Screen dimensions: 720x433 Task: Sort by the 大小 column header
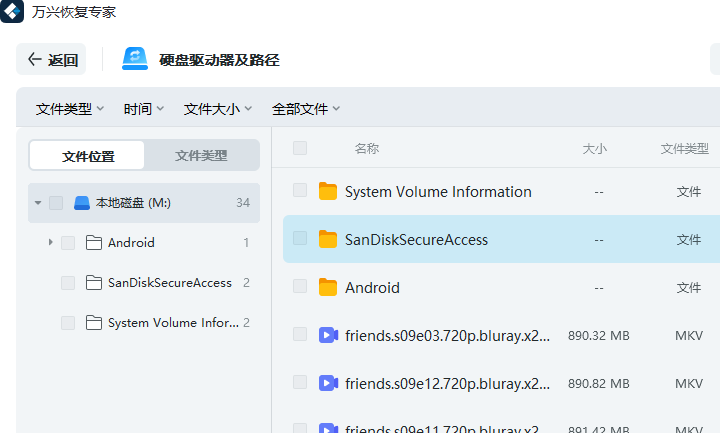coord(594,149)
